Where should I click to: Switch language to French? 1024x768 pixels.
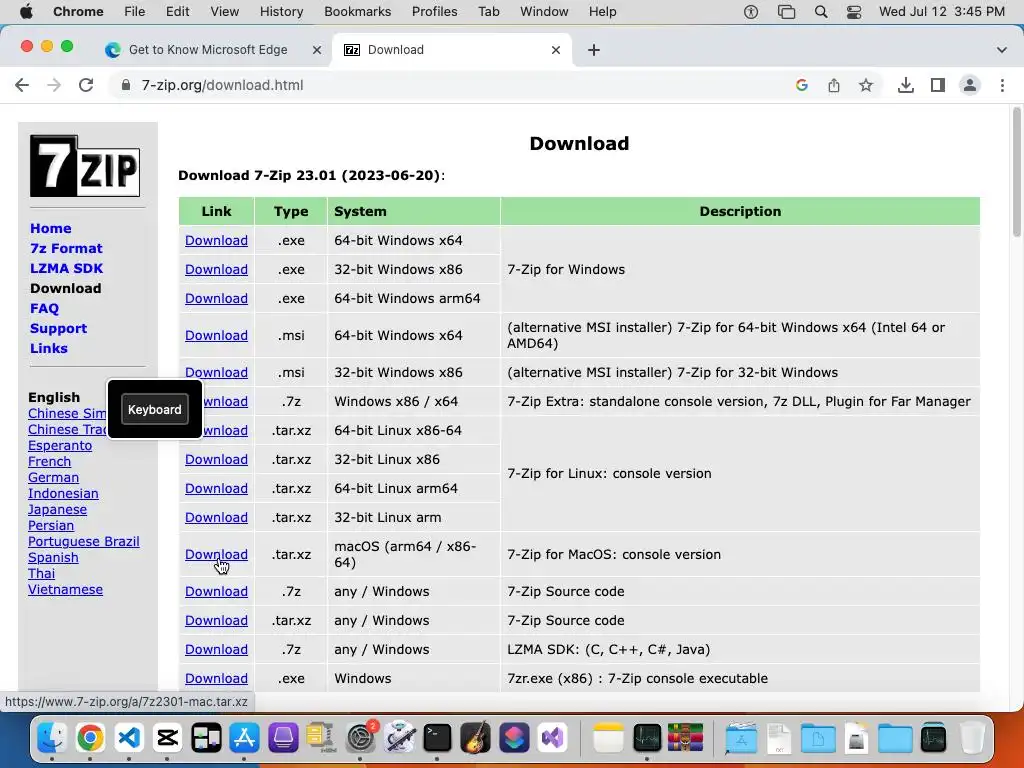click(x=49, y=462)
